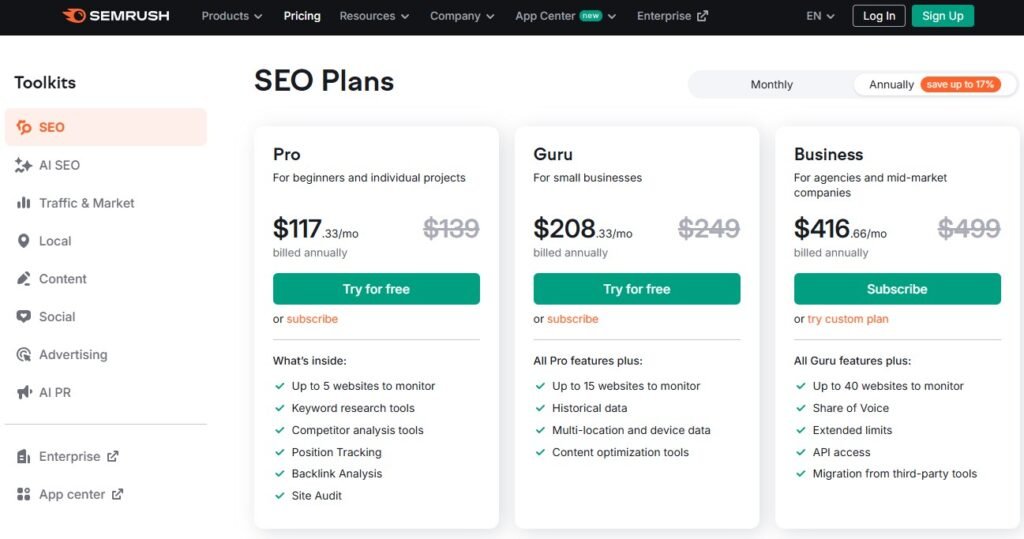Click the try custom plan link
This screenshot has width=1024, height=539.
(848, 319)
